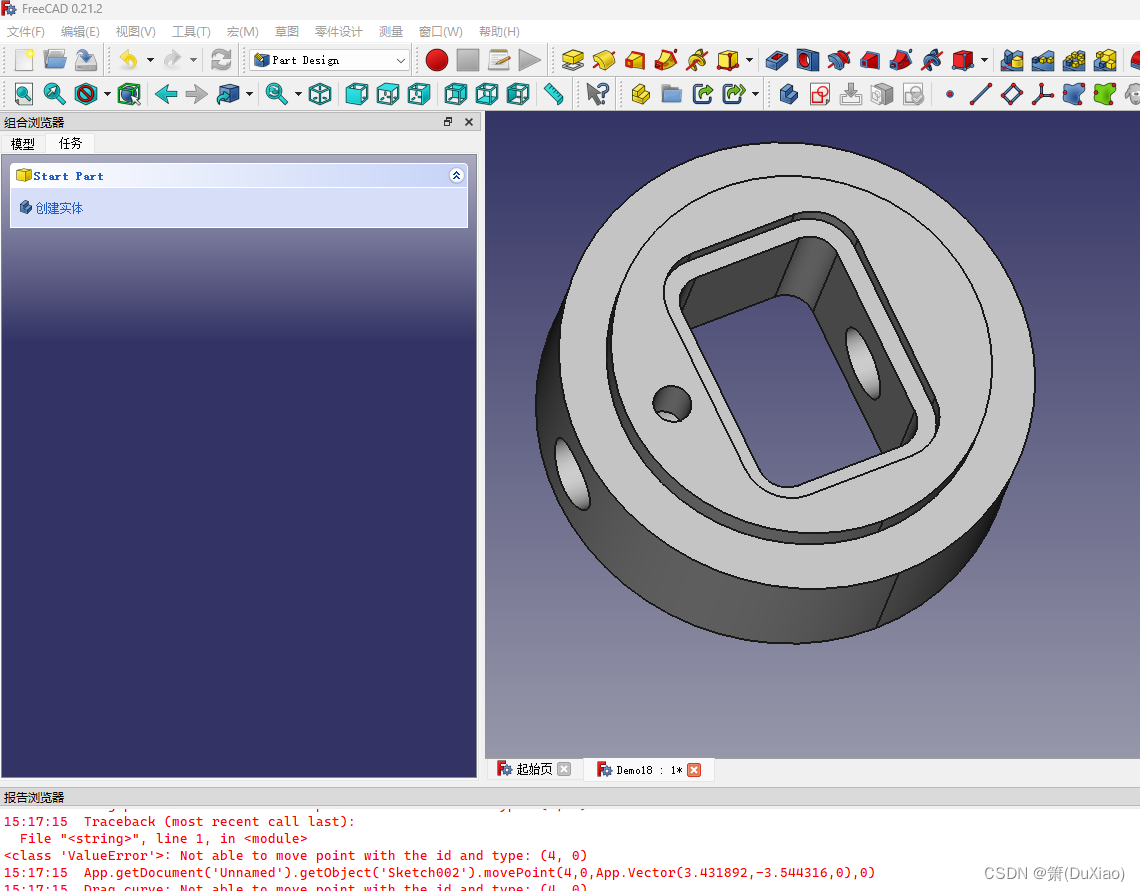Create a new Body
This screenshot has width=1140, height=891.
789,94
